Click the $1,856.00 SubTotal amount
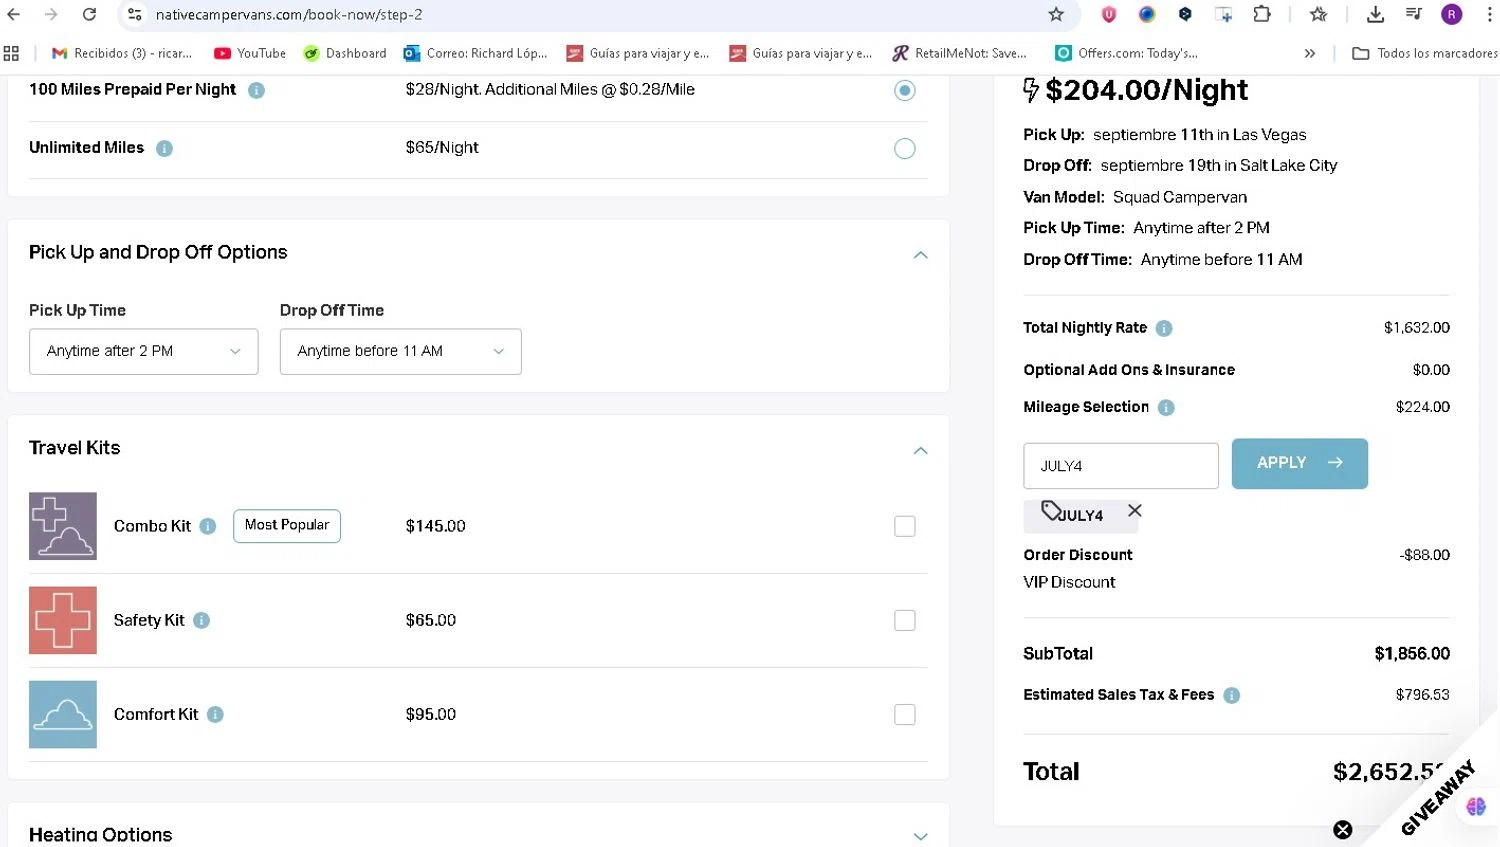 1412,654
